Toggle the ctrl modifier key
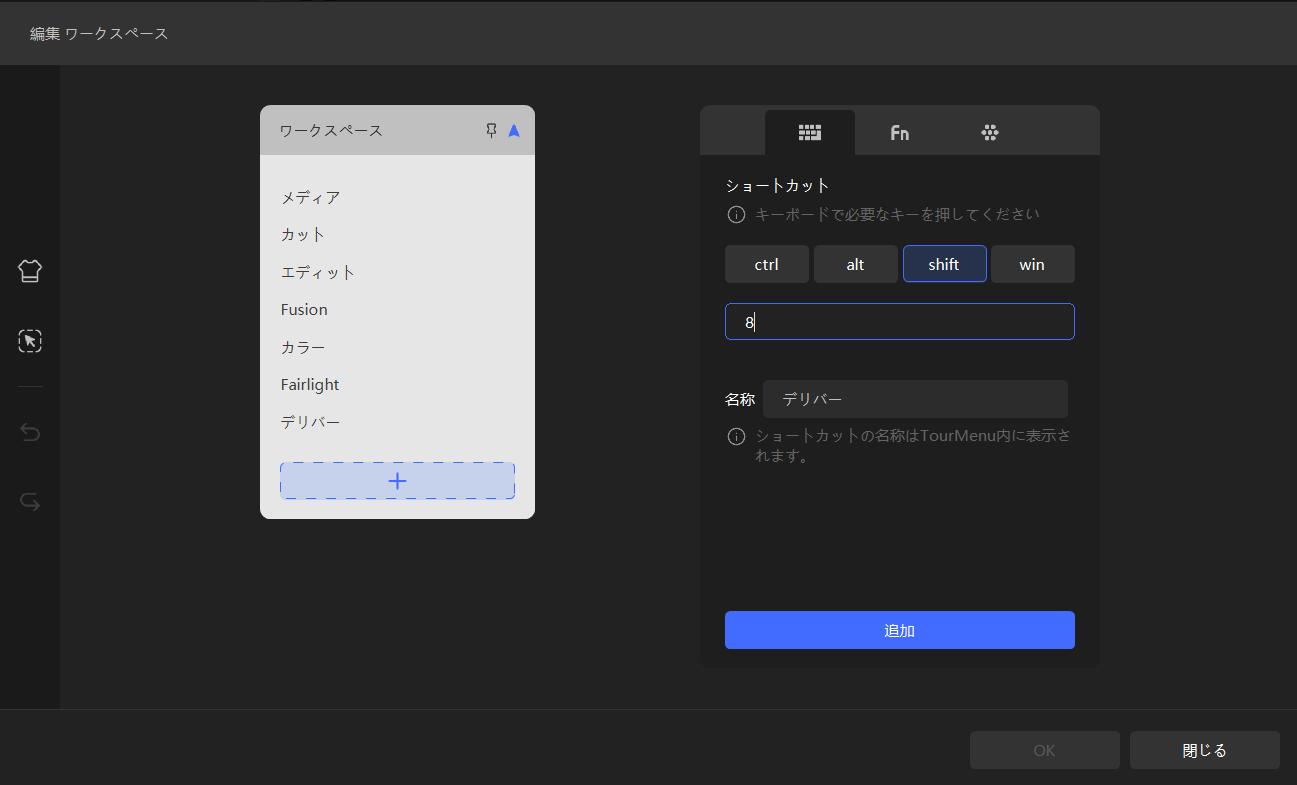 click(767, 264)
